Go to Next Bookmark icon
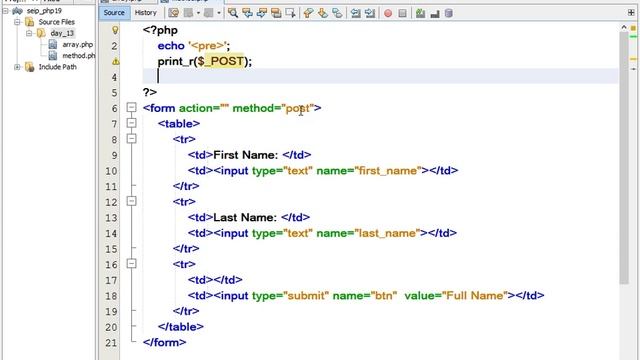The image size is (640, 360). [323, 13]
